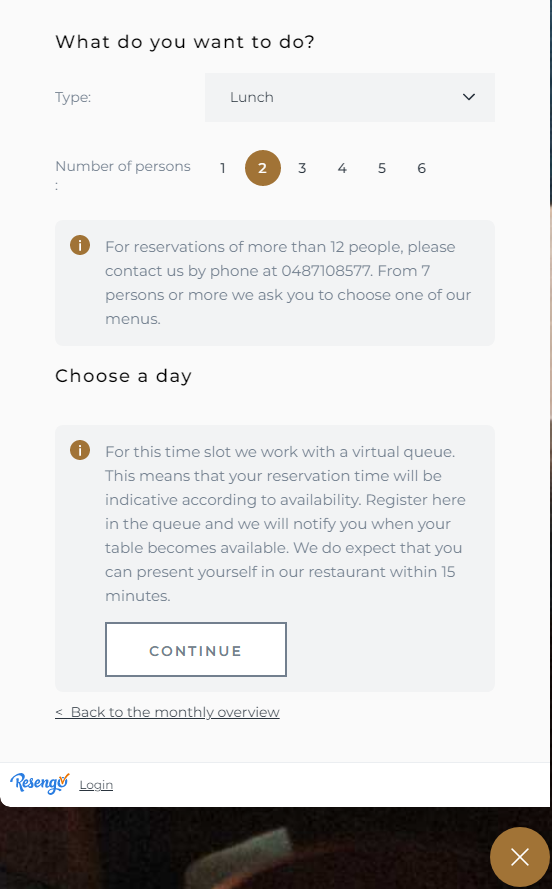The image size is (552, 889).
Task: Select 1 person
Action: (223, 168)
